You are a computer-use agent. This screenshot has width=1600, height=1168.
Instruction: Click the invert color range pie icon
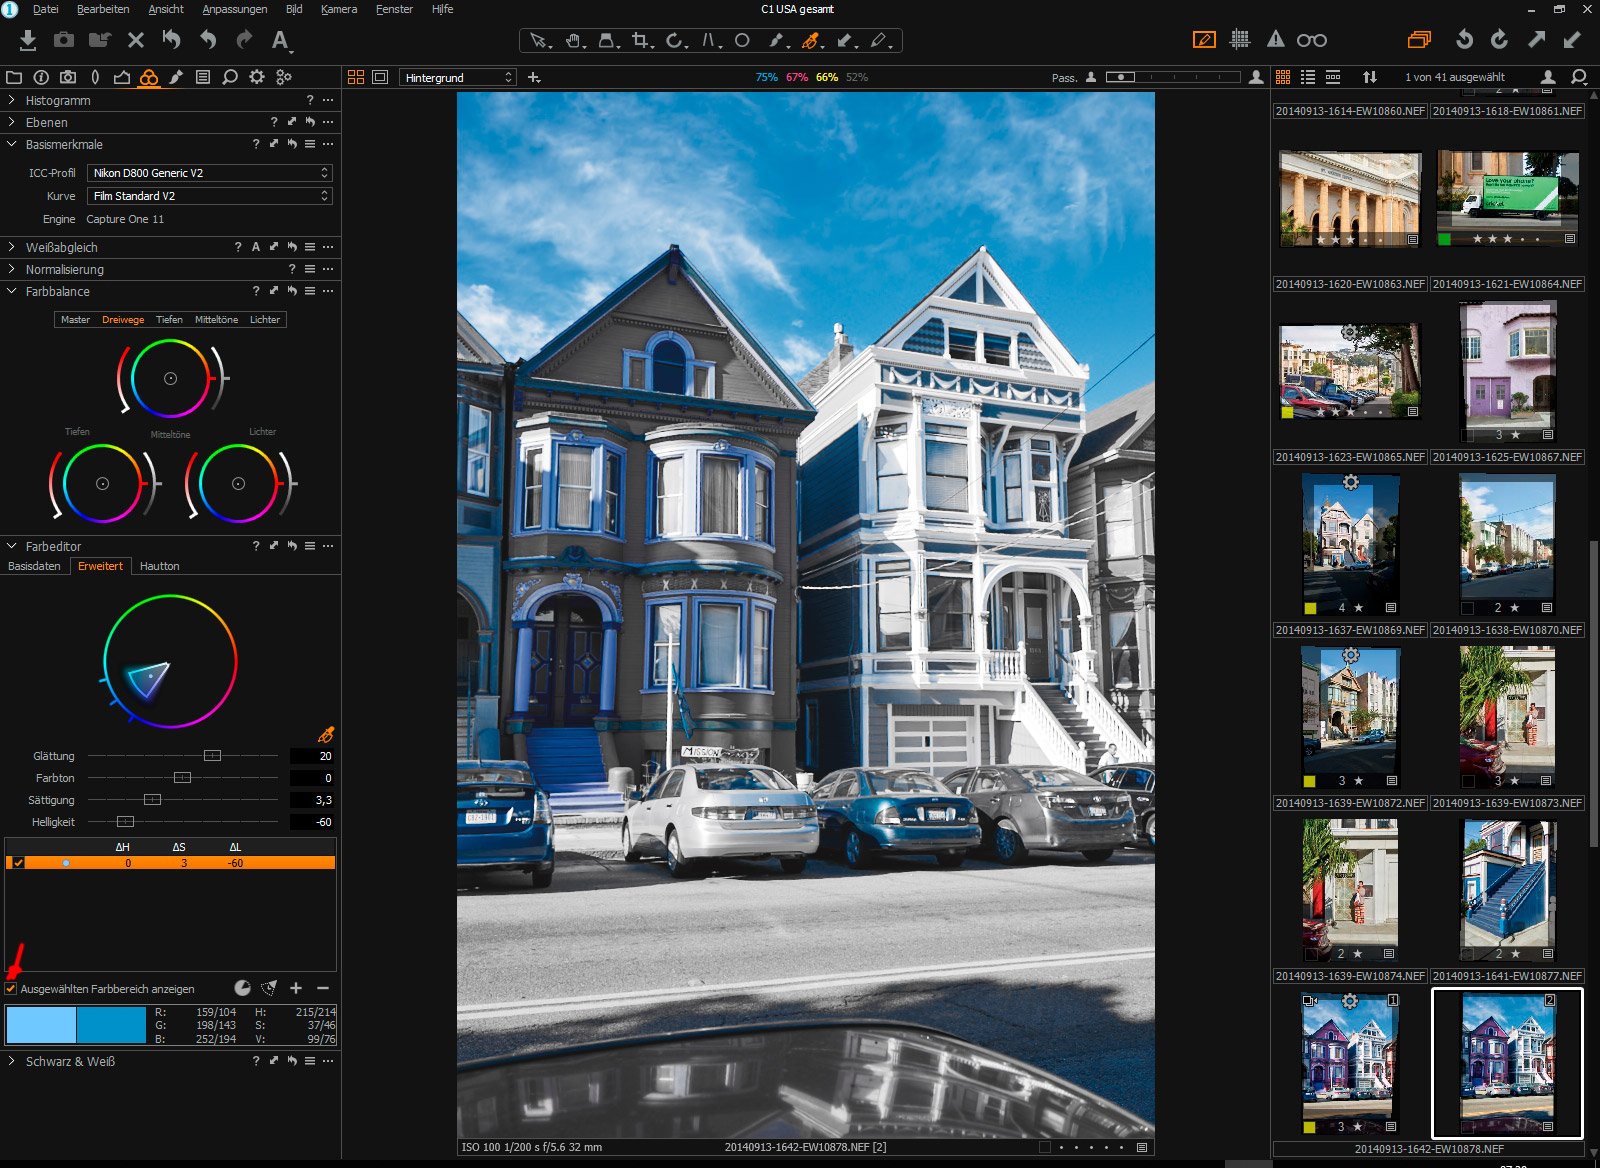pyautogui.click(x=243, y=988)
